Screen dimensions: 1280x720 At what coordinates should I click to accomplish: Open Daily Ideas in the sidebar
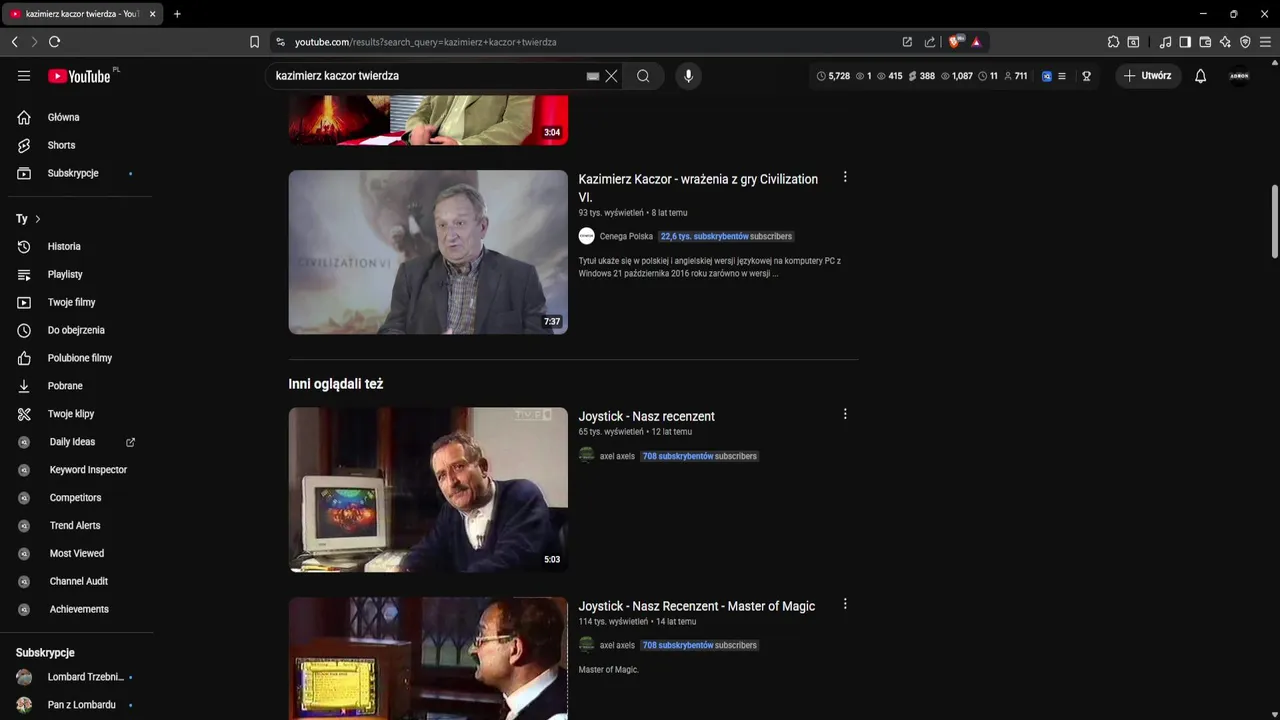pyautogui.click(x=72, y=442)
